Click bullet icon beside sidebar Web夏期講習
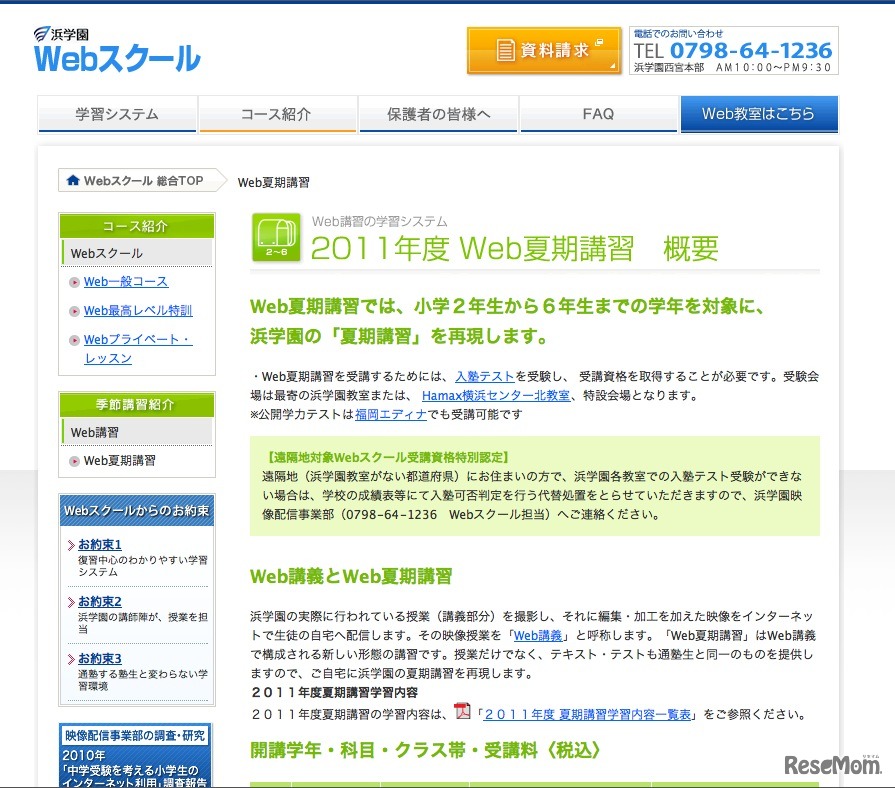This screenshot has height=788, width=895. point(74,461)
